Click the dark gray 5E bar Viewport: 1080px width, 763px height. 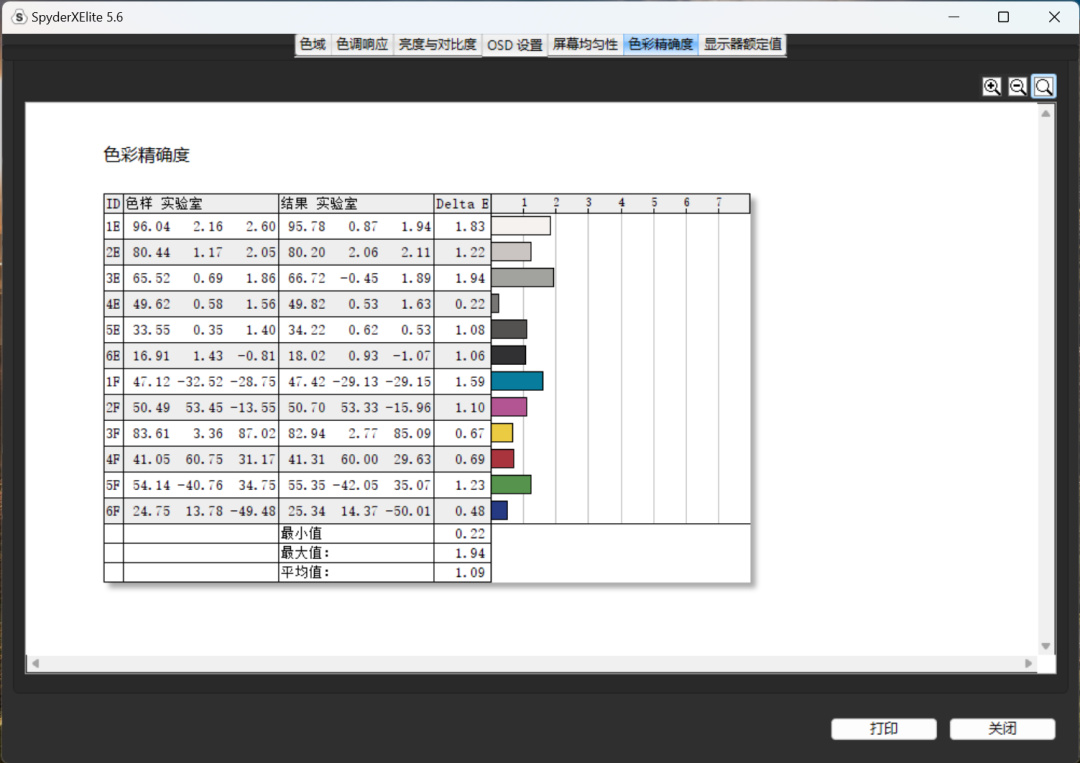pos(509,329)
